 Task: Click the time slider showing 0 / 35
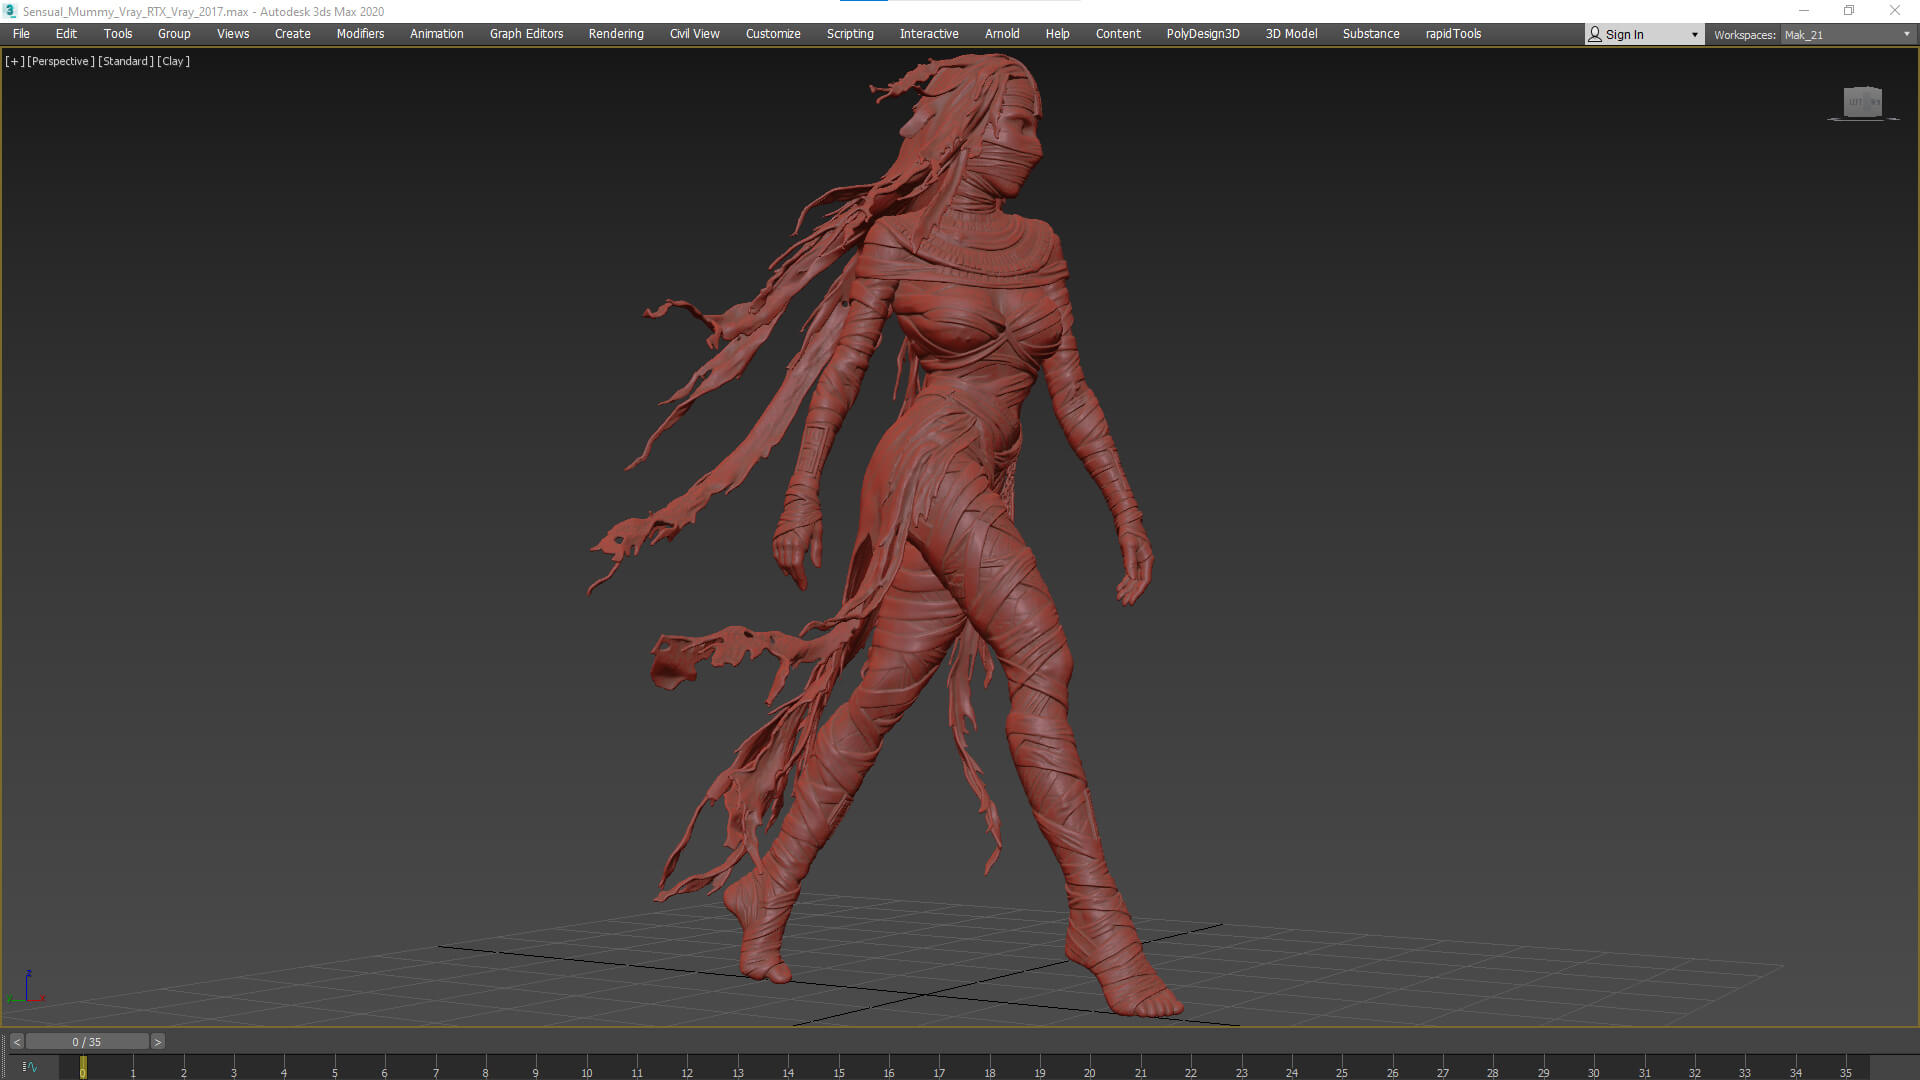[87, 1042]
